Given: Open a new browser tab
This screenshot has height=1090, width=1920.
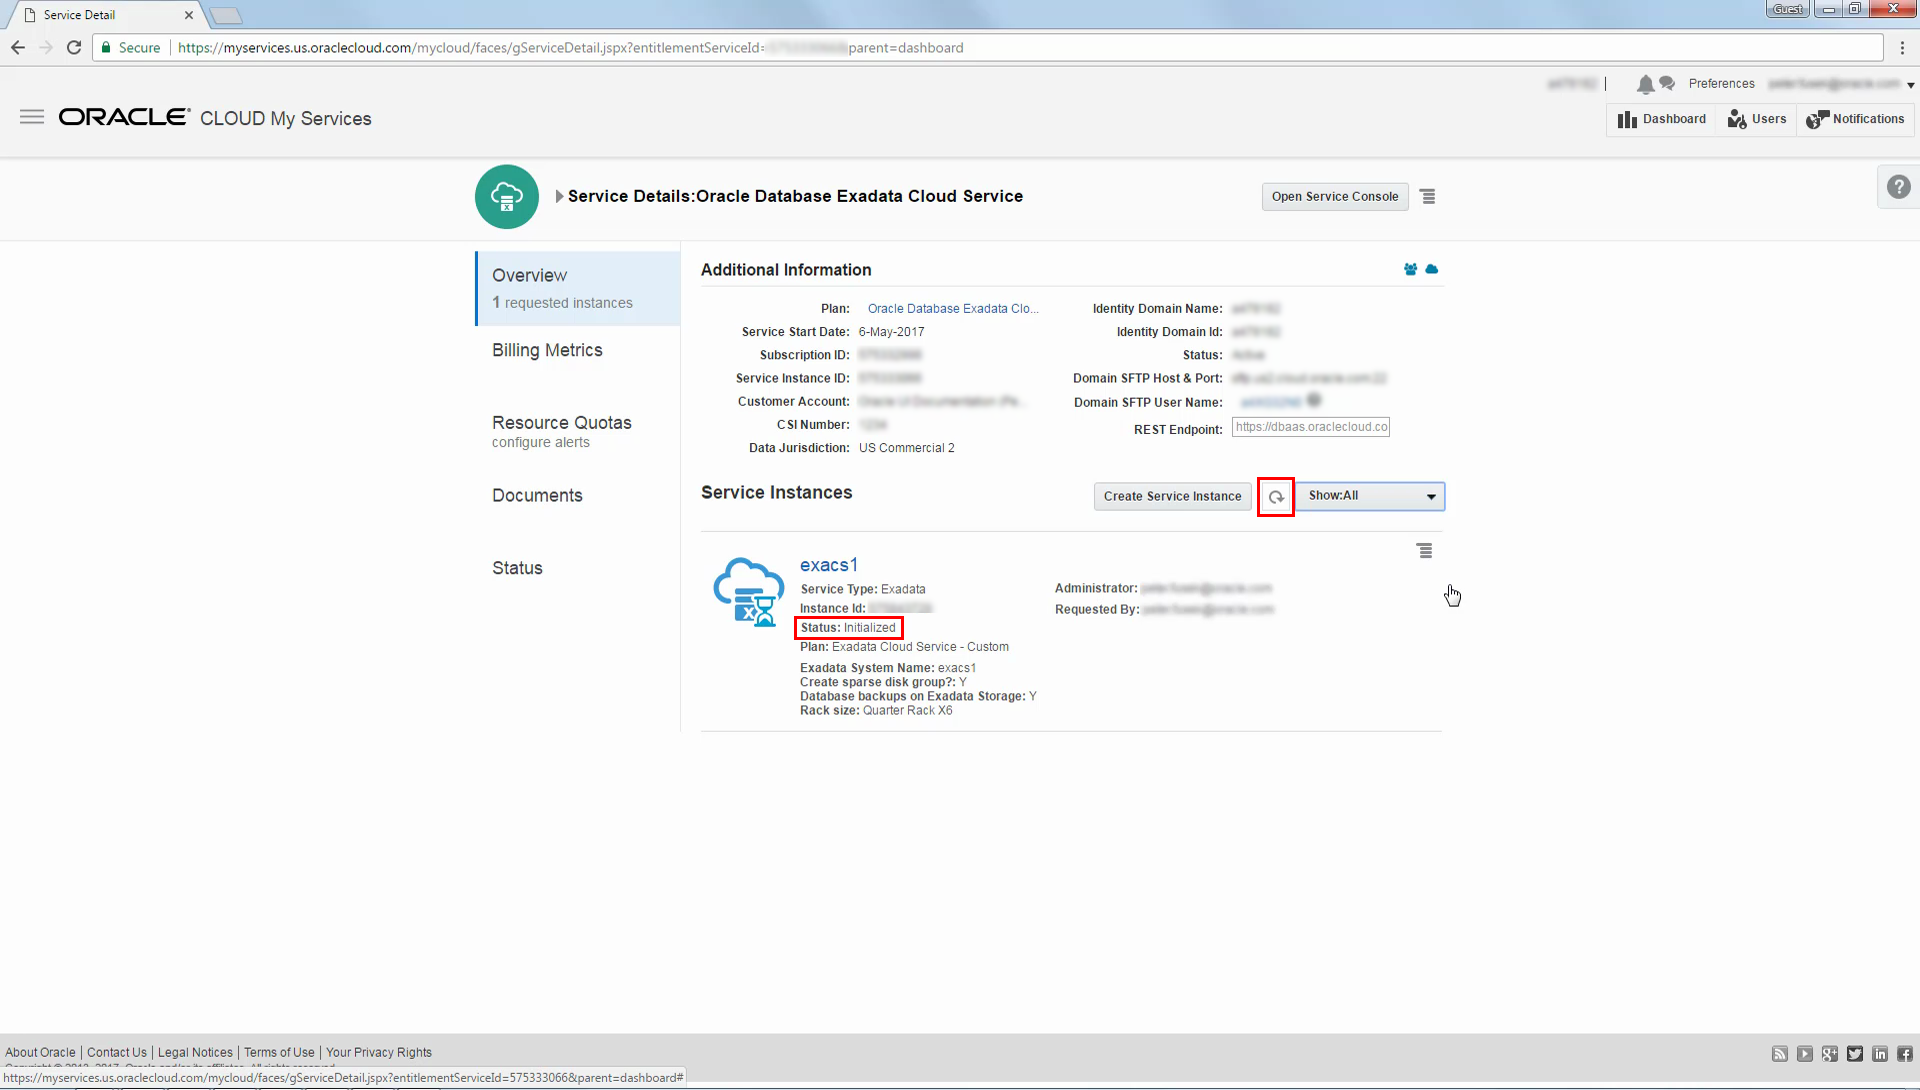Looking at the screenshot, I should point(227,15).
